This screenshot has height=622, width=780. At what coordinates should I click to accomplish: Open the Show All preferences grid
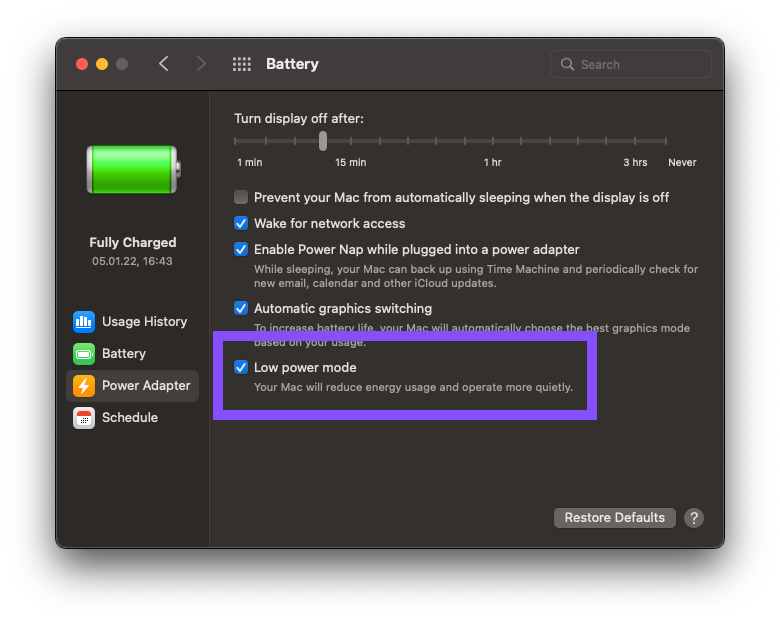(x=242, y=64)
